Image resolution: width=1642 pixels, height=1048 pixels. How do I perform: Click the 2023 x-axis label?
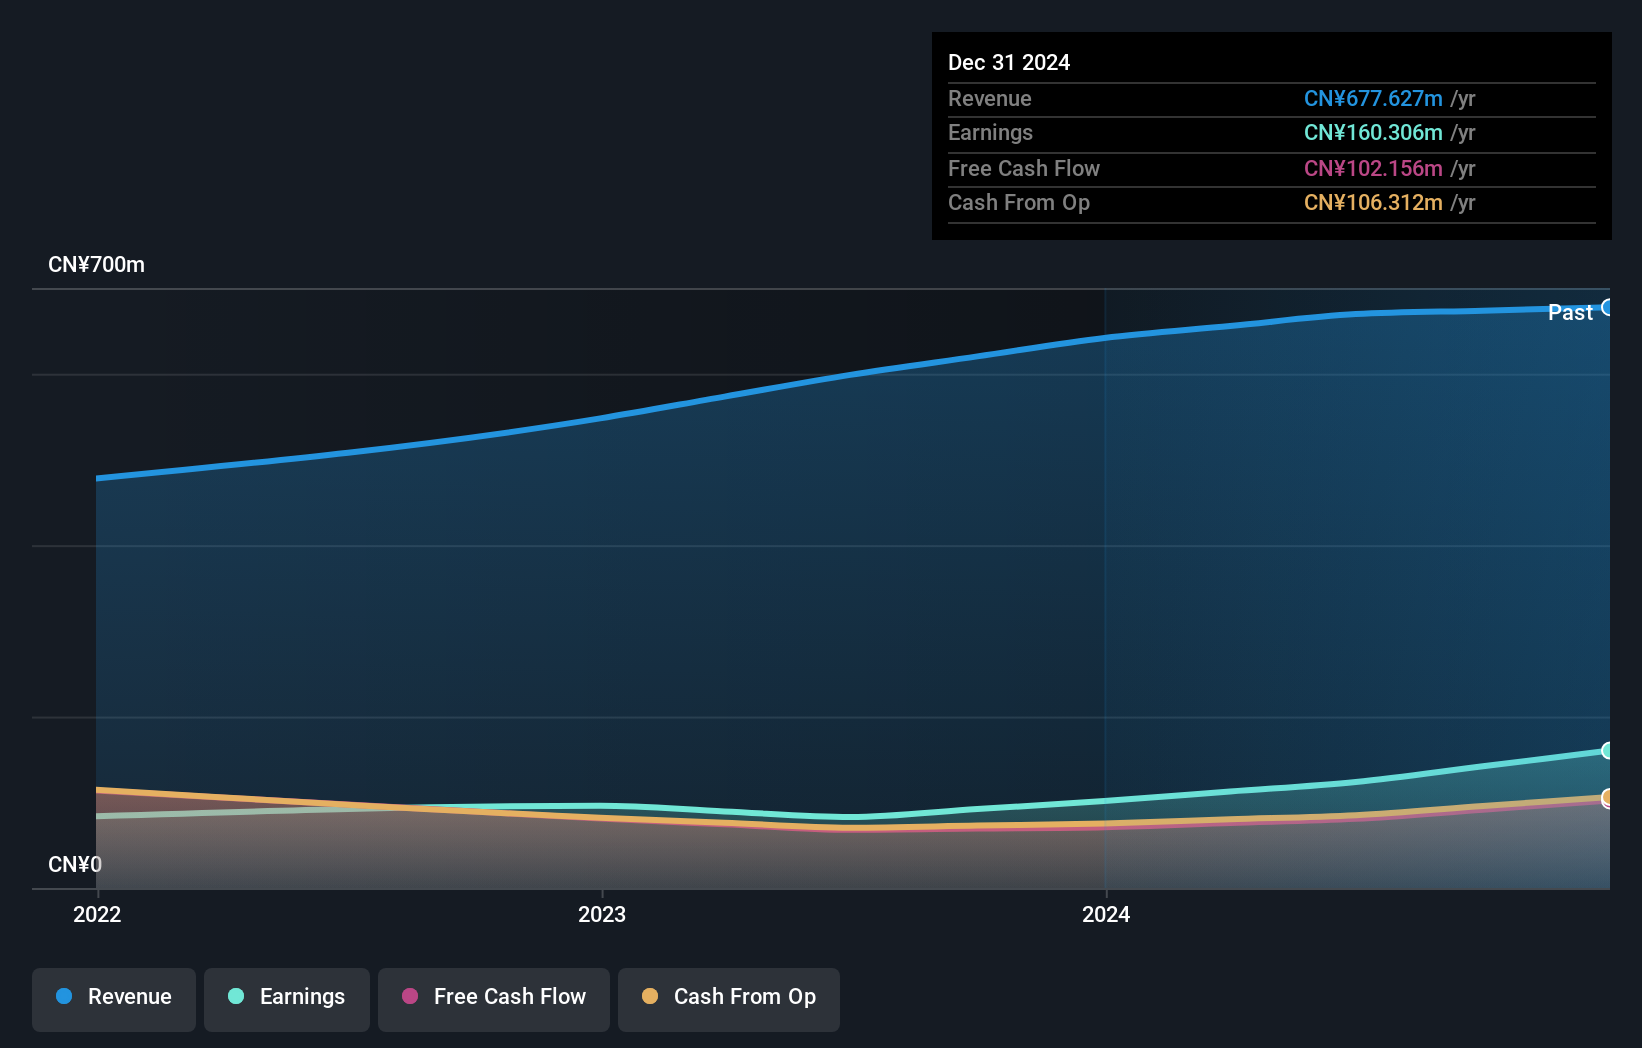[602, 914]
